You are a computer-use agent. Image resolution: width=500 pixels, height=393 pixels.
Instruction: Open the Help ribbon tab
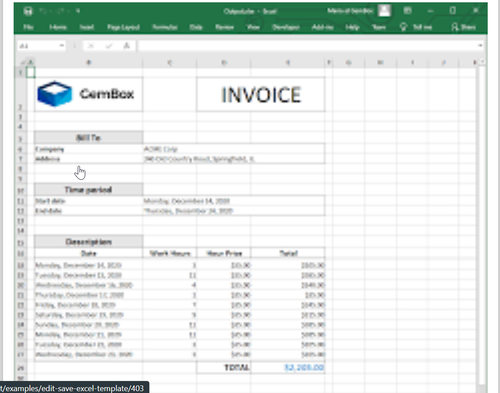[x=352, y=27]
